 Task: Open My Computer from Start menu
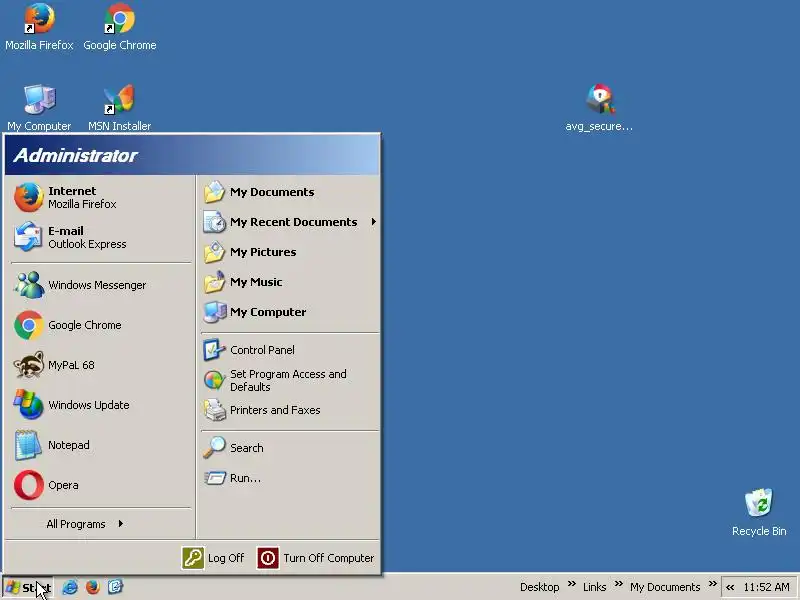point(290,312)
